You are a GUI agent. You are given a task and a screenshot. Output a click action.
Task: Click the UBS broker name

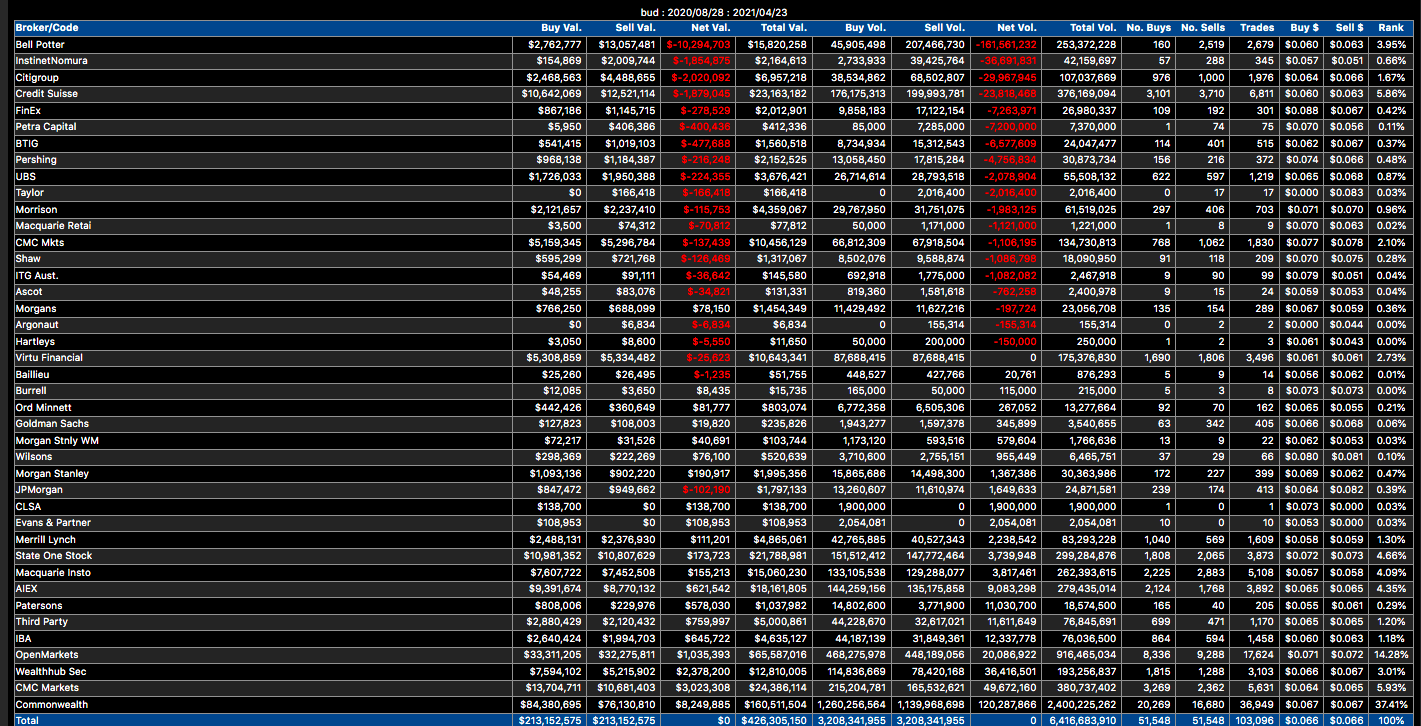pos(25,176)
